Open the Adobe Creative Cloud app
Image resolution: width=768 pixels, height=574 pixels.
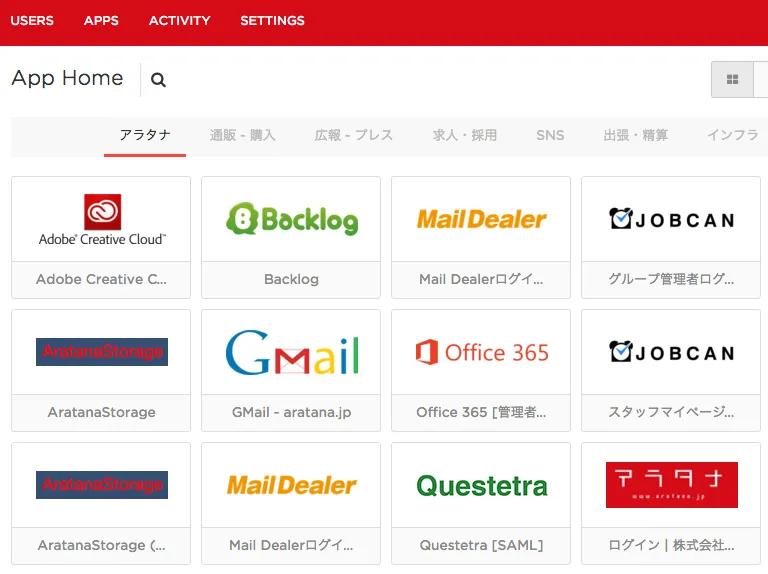tap(101, 220)
